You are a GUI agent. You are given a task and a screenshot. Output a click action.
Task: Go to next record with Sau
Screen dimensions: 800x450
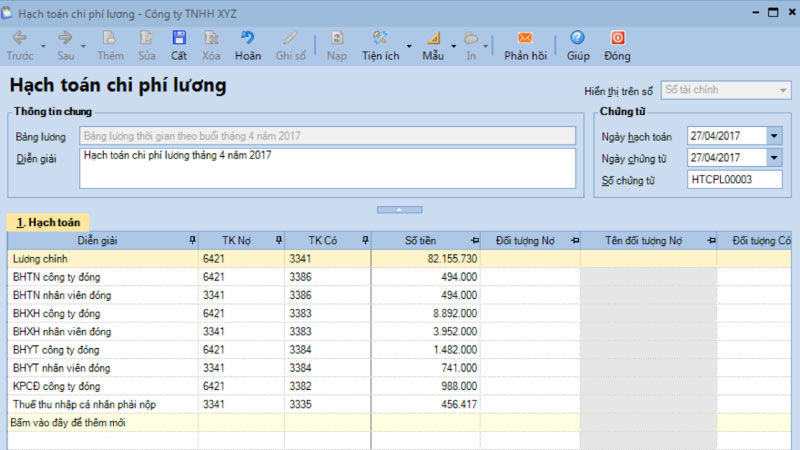click(x=65, y=45)
